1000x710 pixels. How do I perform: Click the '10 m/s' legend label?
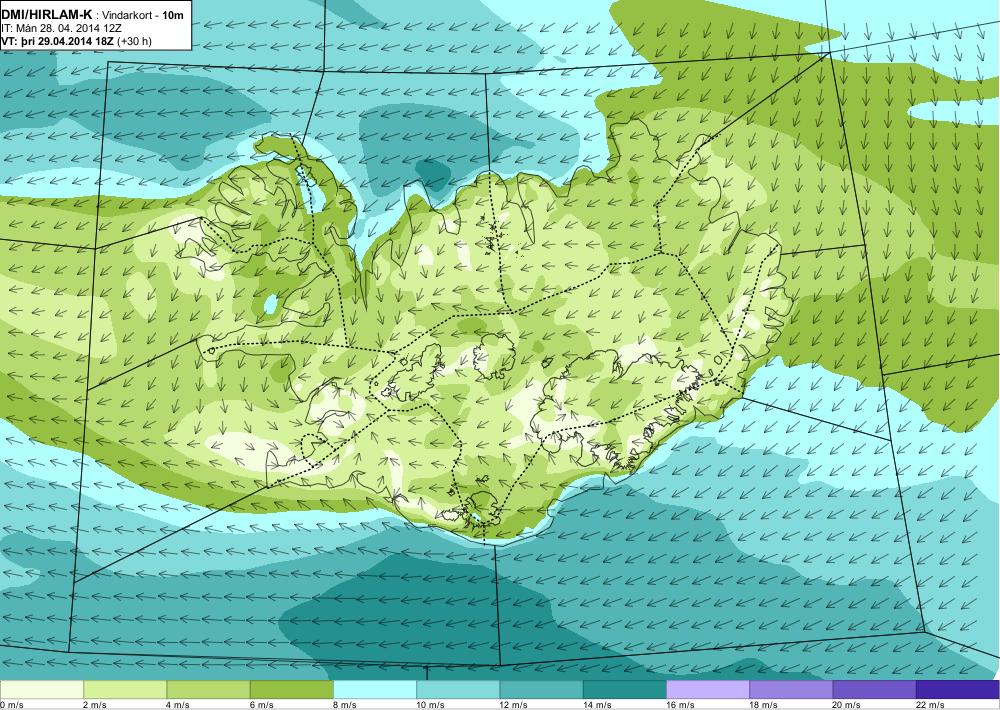pyautogui.click(x=430, y=705)
